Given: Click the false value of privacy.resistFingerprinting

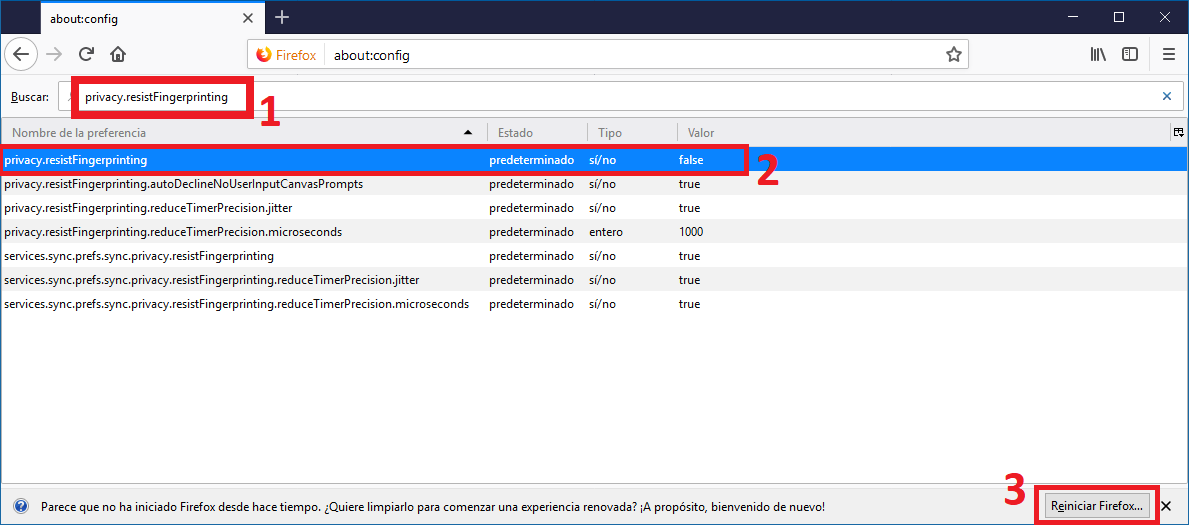Looking at the screenshot, I should pyautogui.click(x=691, y=160).
